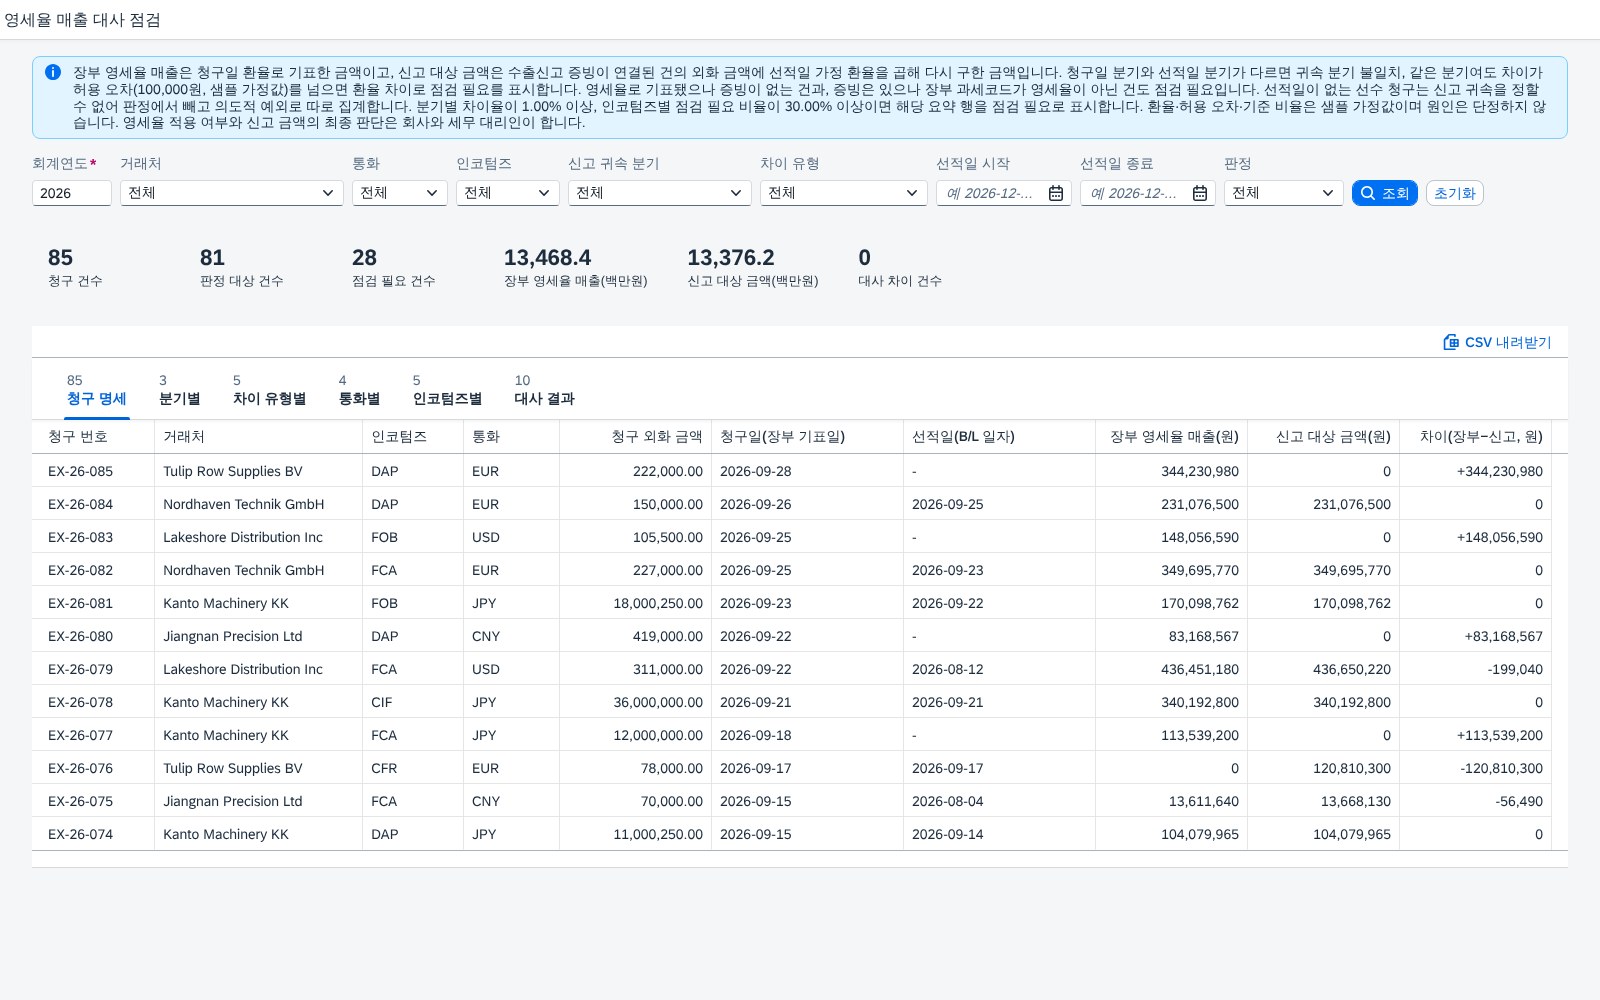Expand the 판정 filter dropdown

(1284, 193)
